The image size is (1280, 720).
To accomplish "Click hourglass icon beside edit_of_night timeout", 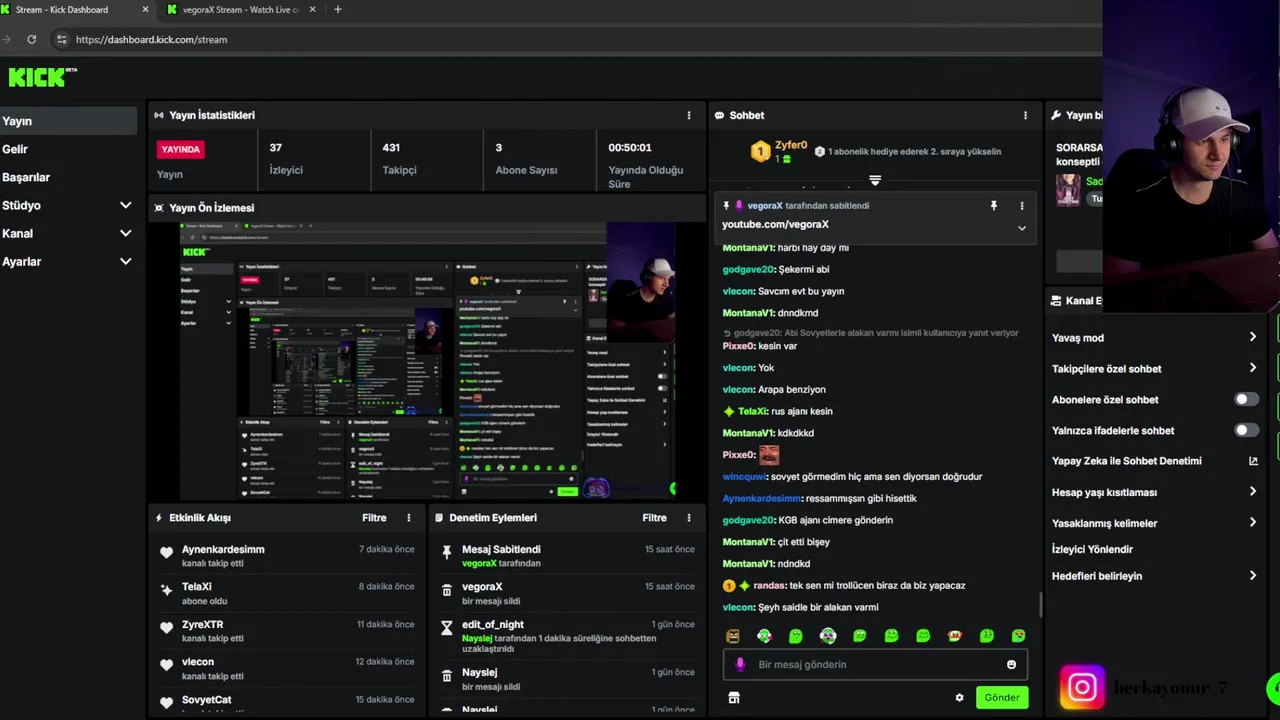I will click(x=447, y=627).
